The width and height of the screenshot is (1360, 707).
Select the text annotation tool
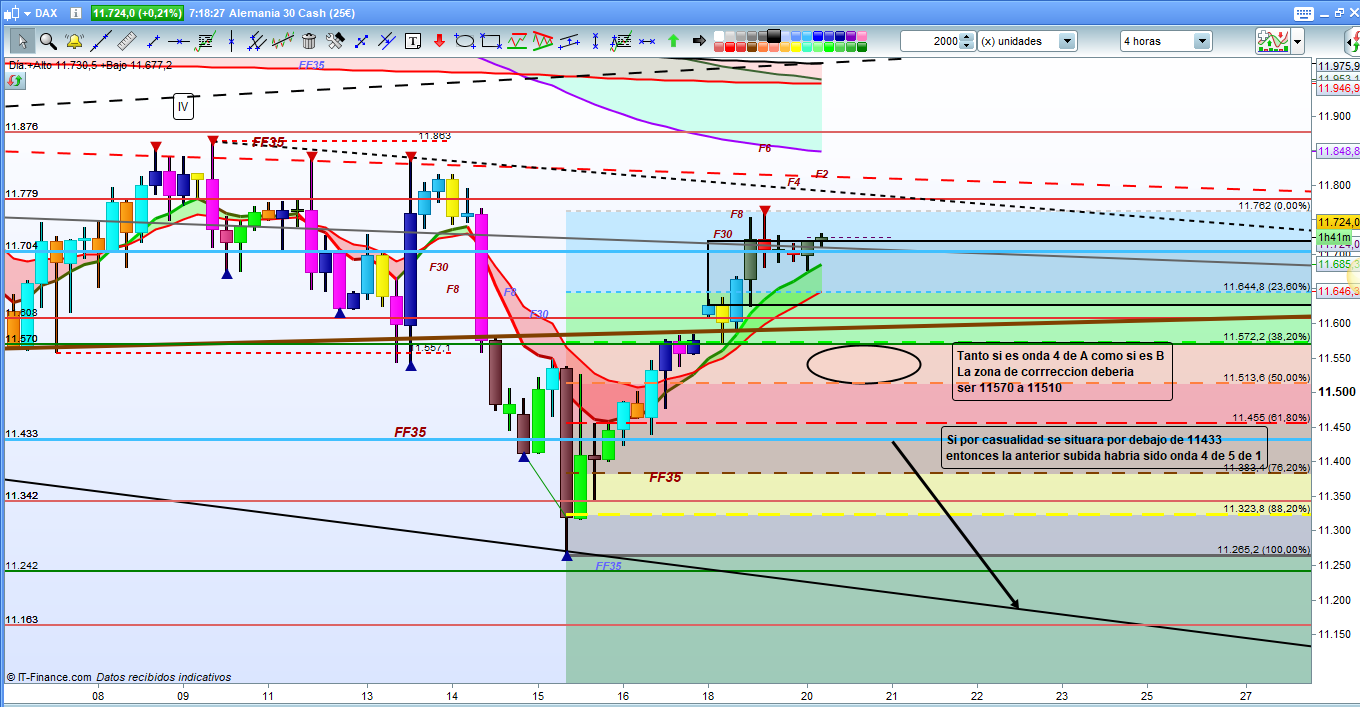click(x=413, y=41)
